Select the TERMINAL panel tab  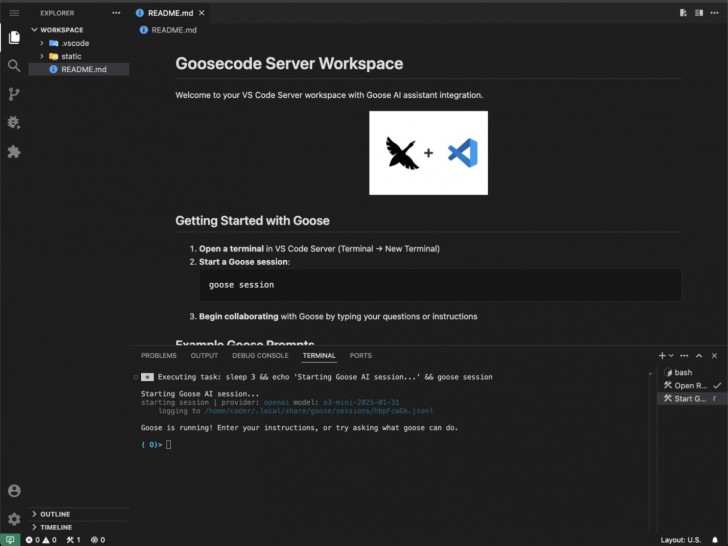click(x=319, y=356)
